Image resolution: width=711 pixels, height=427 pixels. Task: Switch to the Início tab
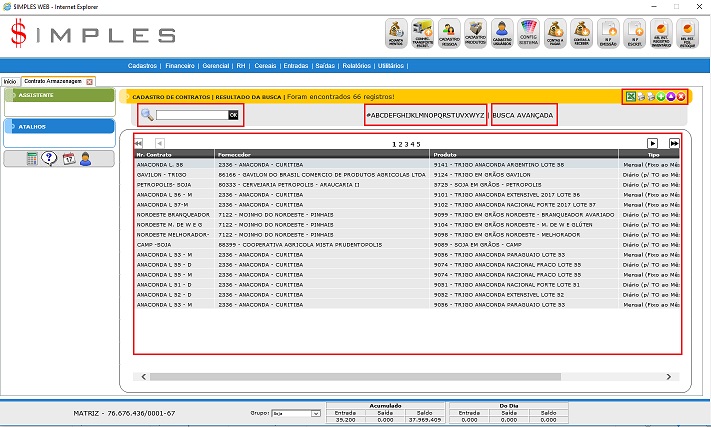pos(10,80)
